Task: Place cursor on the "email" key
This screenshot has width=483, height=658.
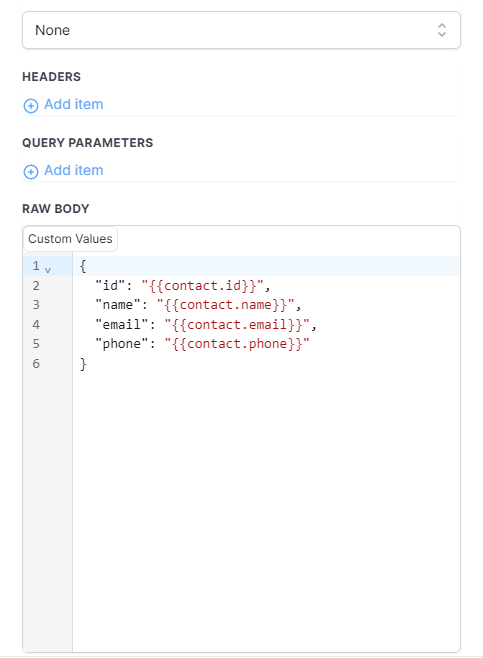Action: [x=122, y=324]
